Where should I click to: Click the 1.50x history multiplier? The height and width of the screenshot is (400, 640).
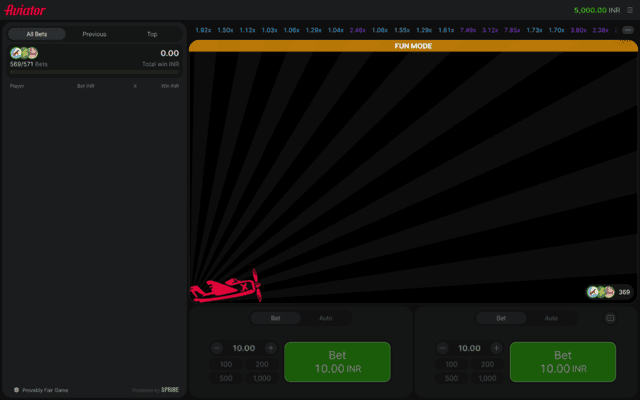tap(225, 30)
